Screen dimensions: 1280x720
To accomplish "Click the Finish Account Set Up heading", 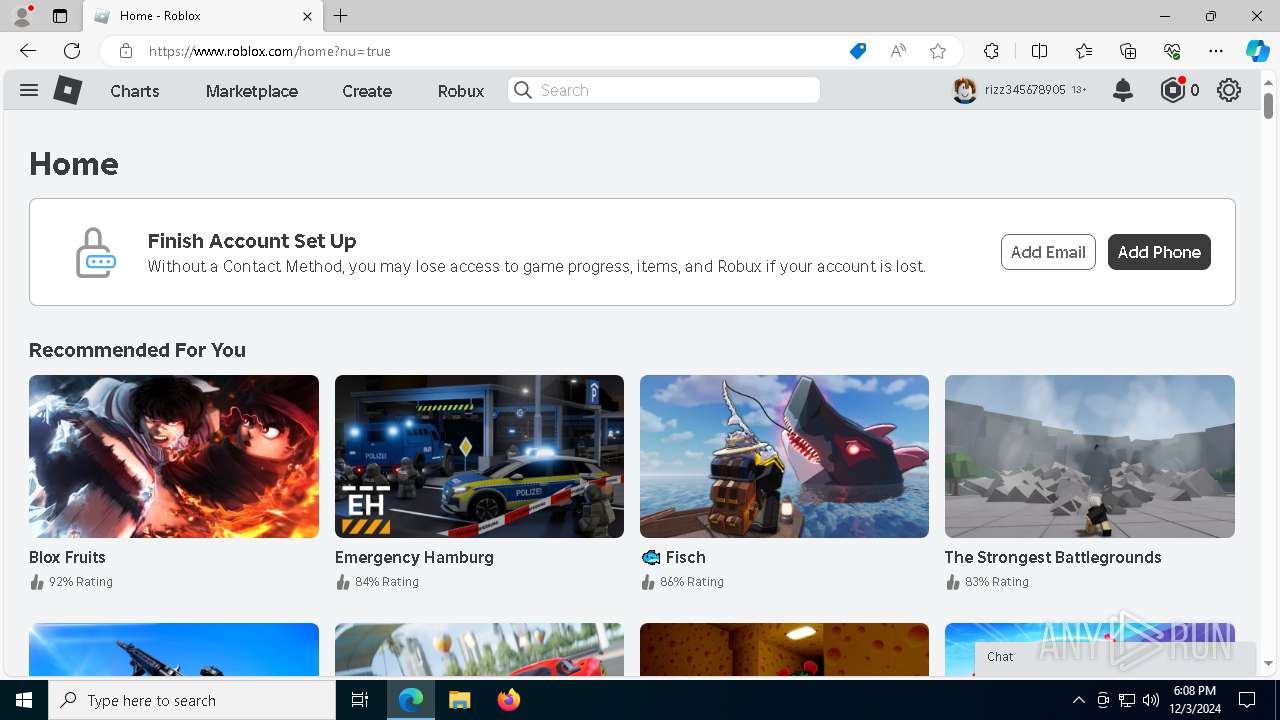I will tap(252, 241).
